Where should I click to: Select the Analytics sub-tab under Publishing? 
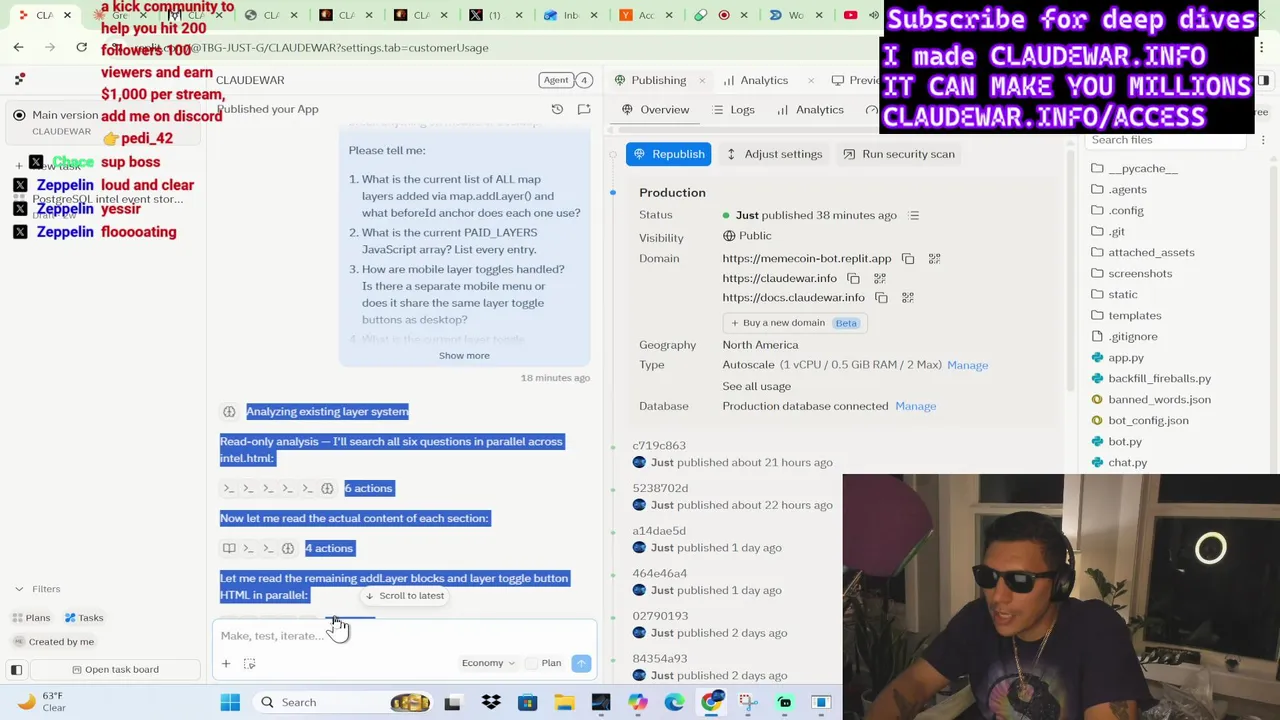pyautogui.click(x=810, y=110)
